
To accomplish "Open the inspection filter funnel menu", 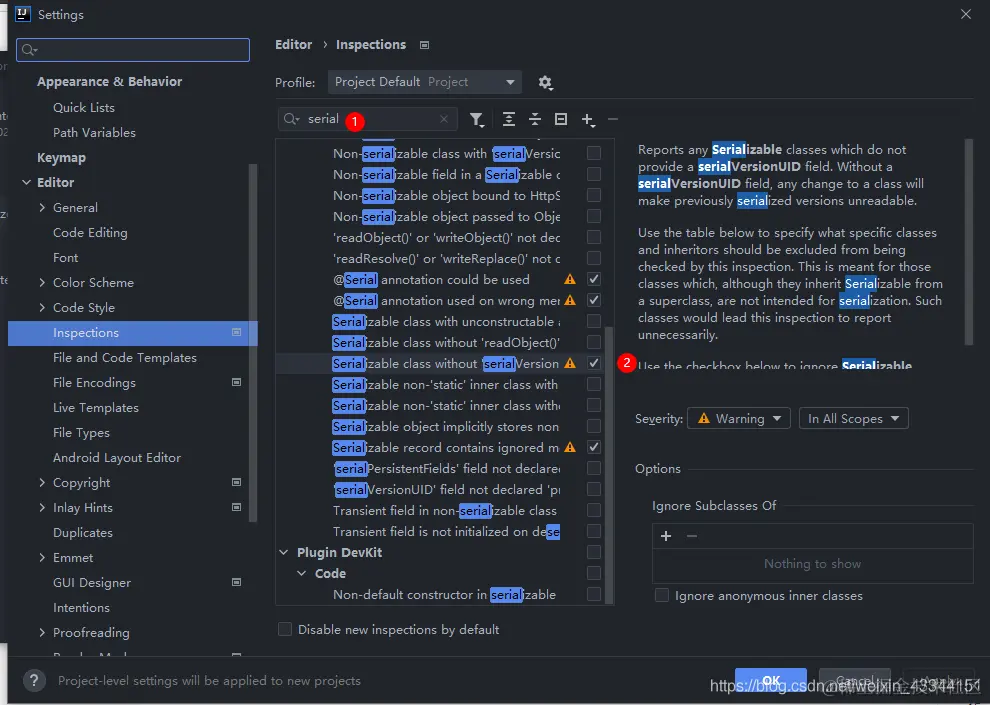I will 476,119.
